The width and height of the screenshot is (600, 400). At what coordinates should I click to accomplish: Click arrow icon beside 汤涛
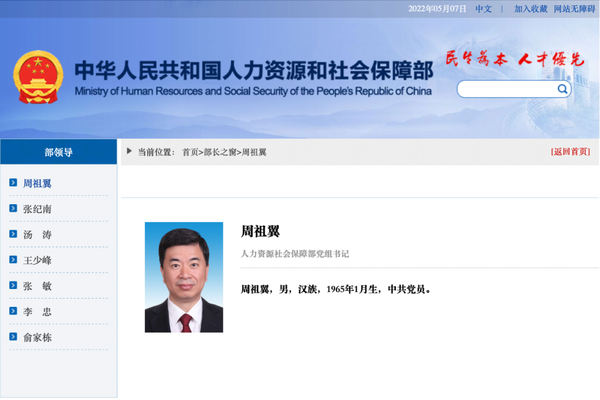click(13, 234)
